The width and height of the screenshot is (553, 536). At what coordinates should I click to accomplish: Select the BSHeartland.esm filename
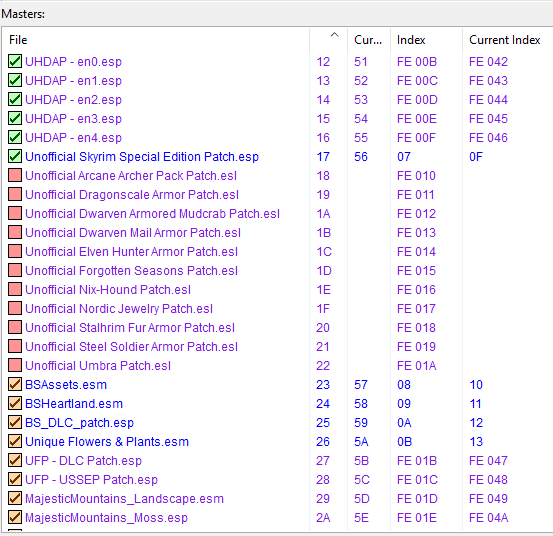pos(74,404)
